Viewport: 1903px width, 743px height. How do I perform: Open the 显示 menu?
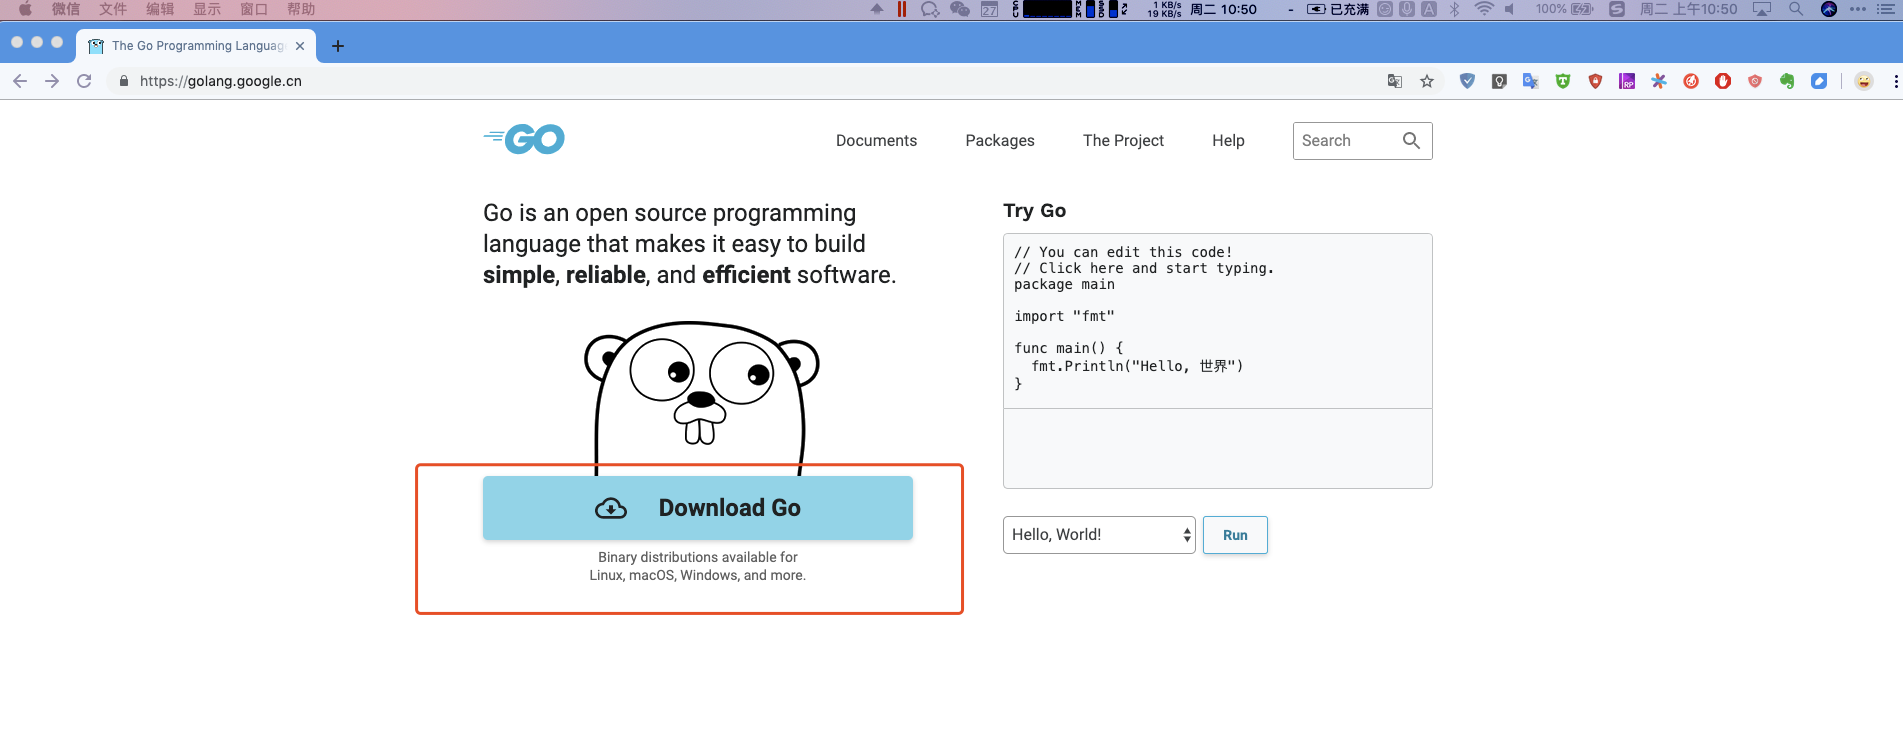click(207, 9)
